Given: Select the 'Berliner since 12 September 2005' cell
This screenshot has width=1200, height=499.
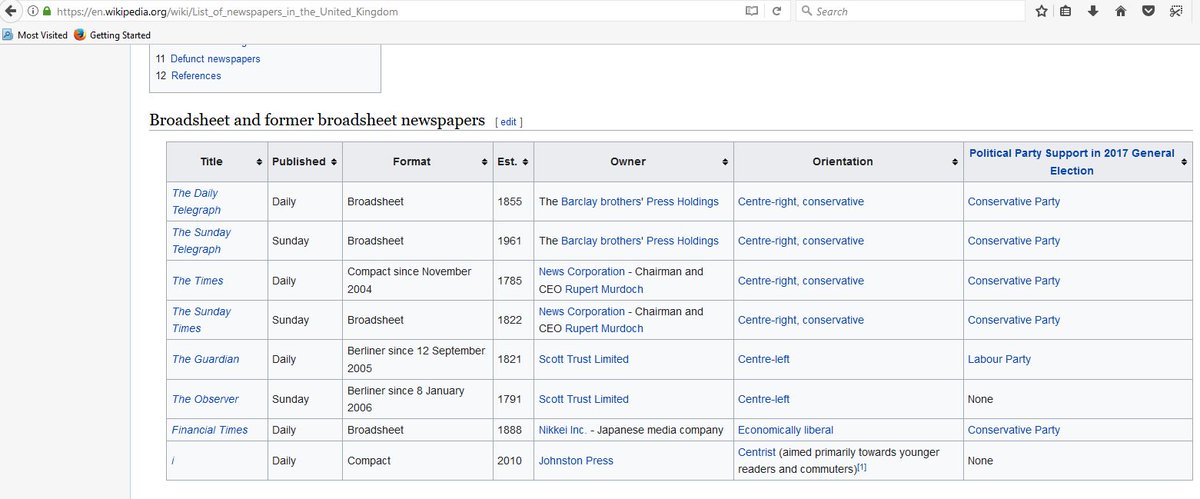Looking at the screenshot, I should click(x=417, y=359).
